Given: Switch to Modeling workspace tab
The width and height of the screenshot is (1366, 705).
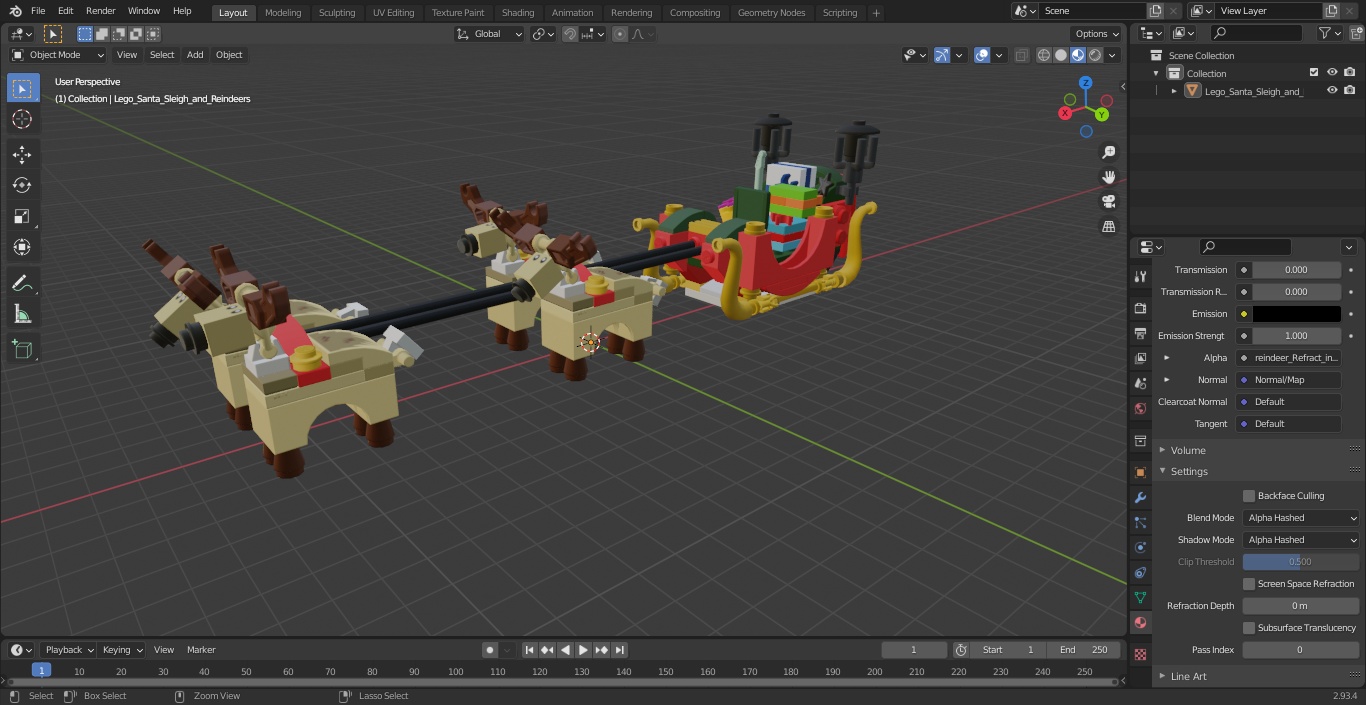Looking at the screenshot, I should coord(283,13).
